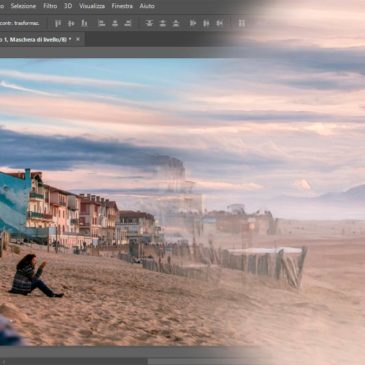Click the align right edges icon
This screenshot has width=365, height=365.
pyautogui.click(x=128, y=23)
